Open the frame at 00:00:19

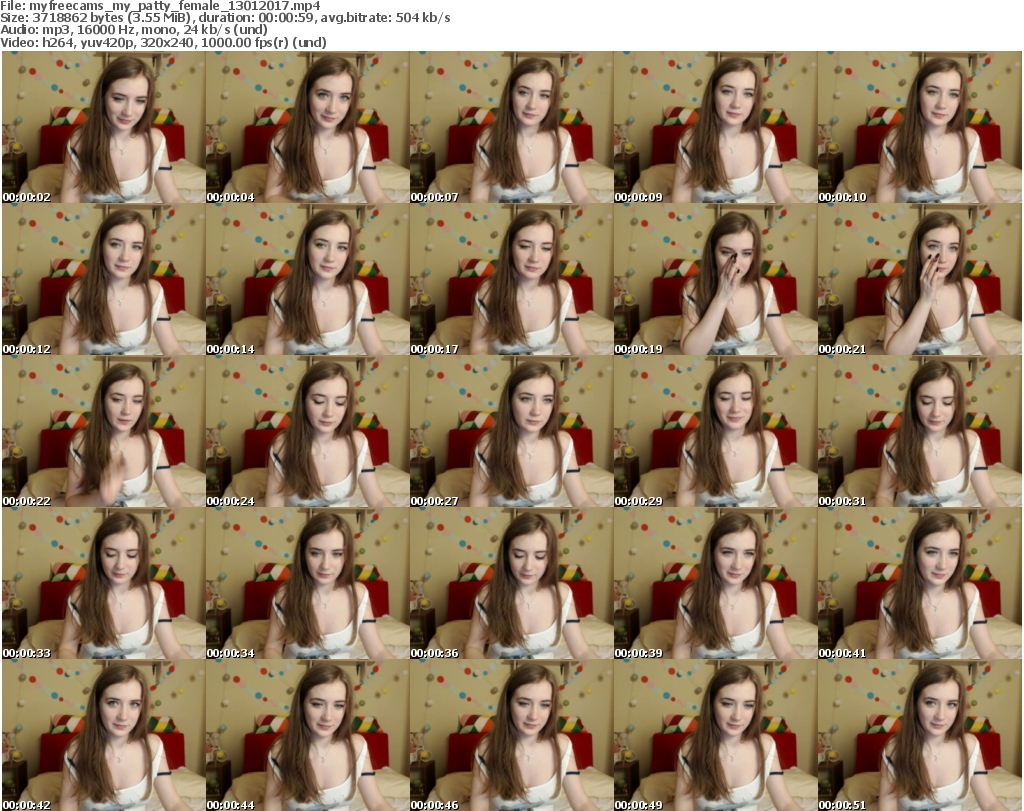pos(715,279)
